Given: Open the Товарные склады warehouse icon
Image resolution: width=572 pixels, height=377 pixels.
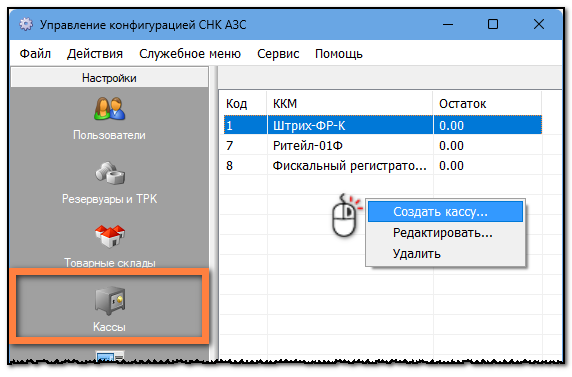Looking at the screenshot, I should pyautogui.click(x=109, y=236).
